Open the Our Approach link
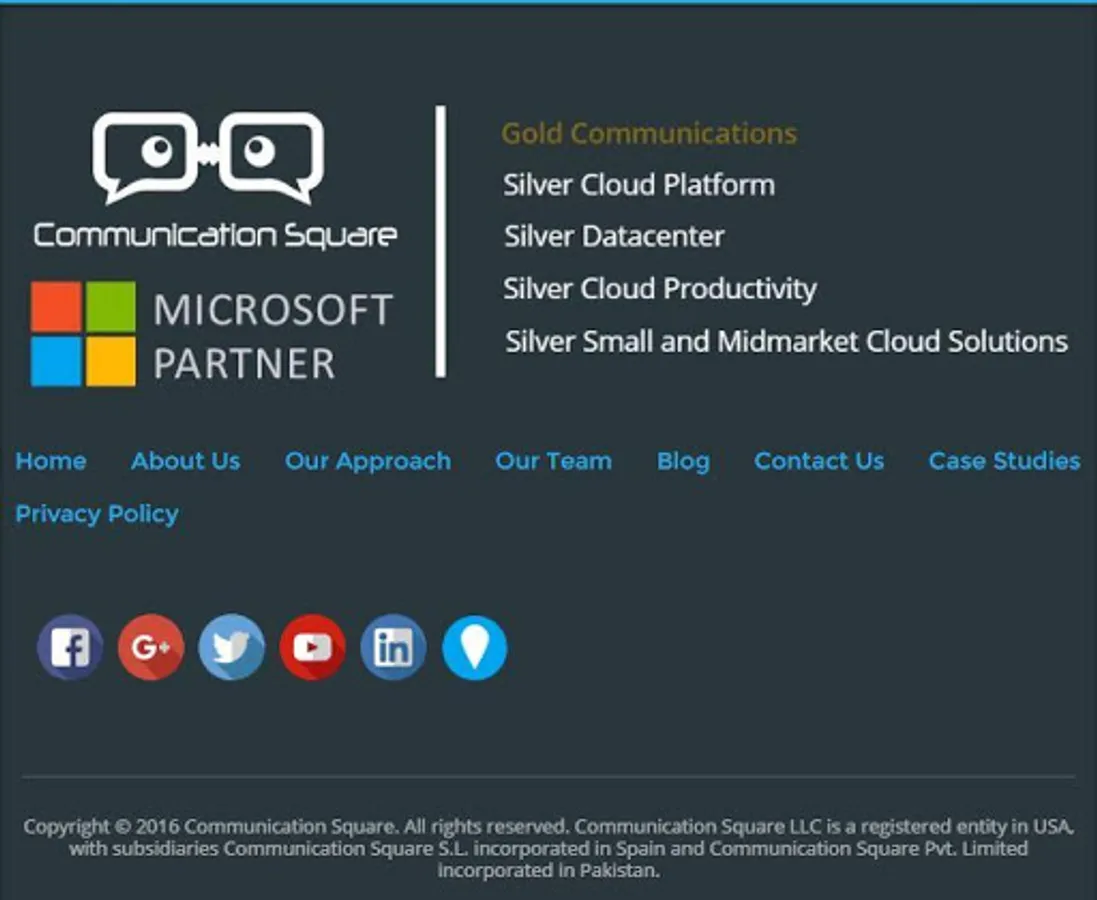The height and width of the screenshot is (900, 1097). tap(368, 461)
